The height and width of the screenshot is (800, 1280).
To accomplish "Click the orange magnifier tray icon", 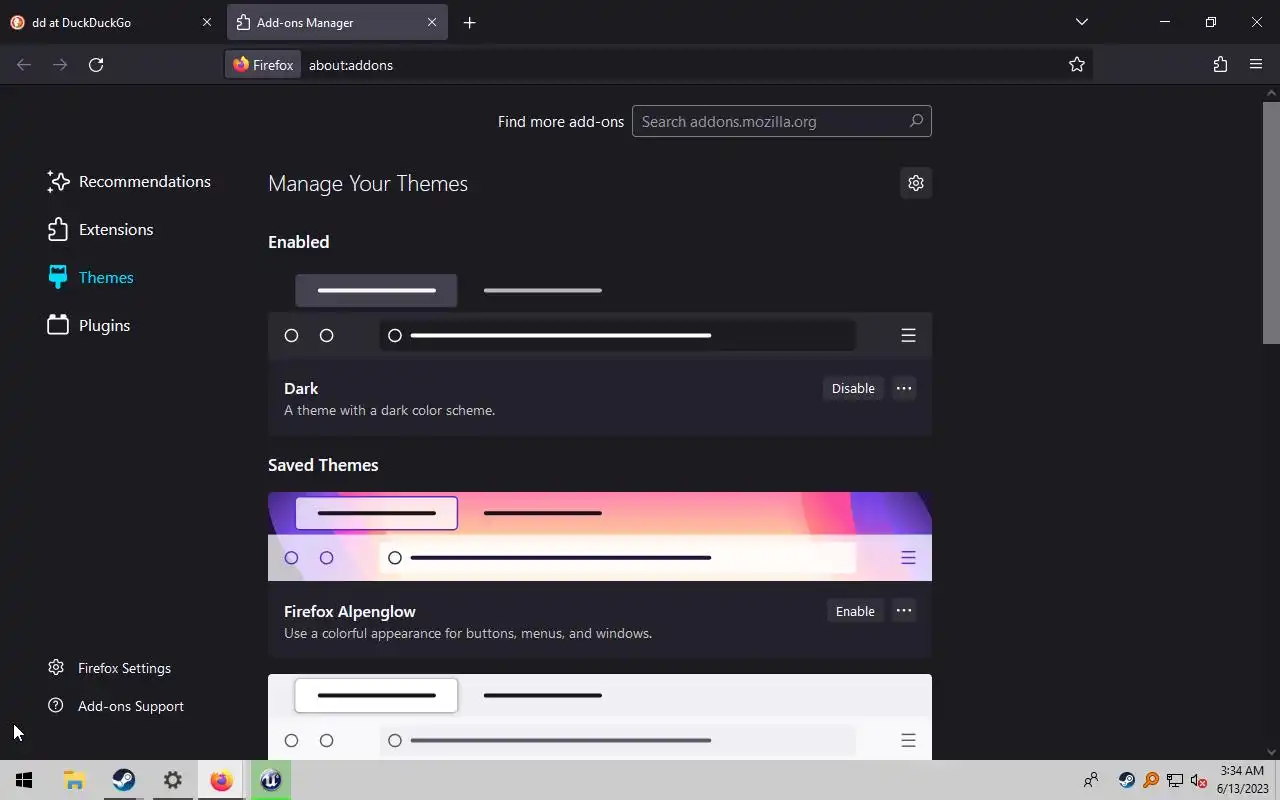I will point(1151,780).
